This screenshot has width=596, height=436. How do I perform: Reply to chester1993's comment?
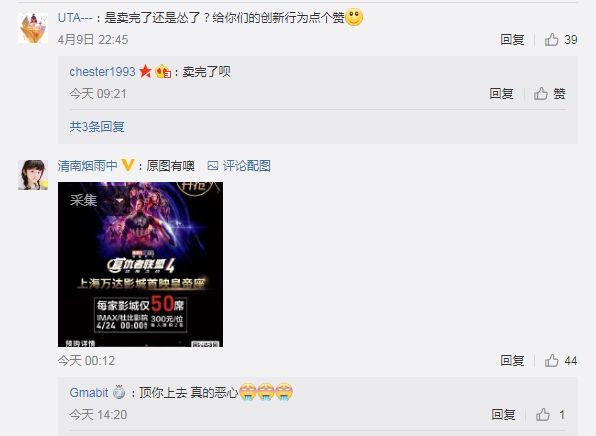click(501, 94)
